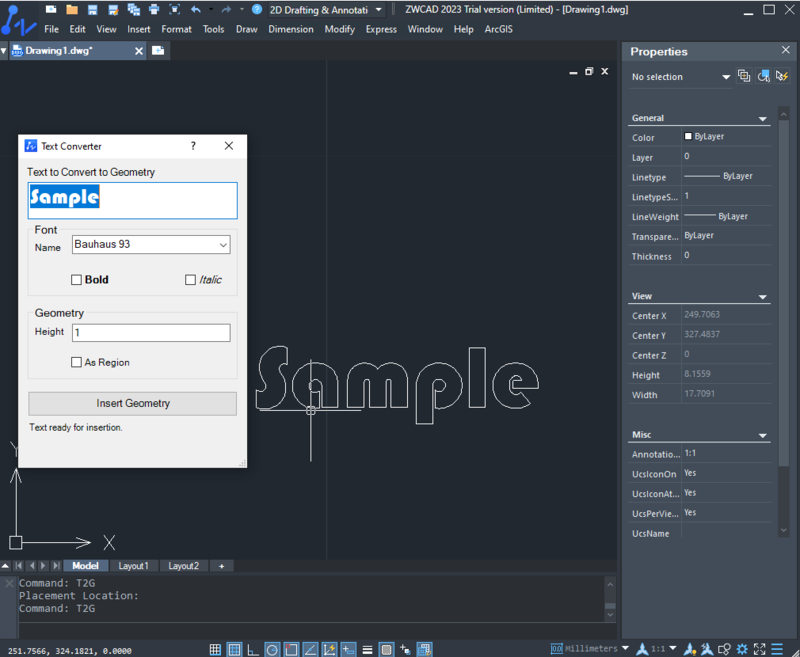Click the settings gear in status bar

coord(741,649)
